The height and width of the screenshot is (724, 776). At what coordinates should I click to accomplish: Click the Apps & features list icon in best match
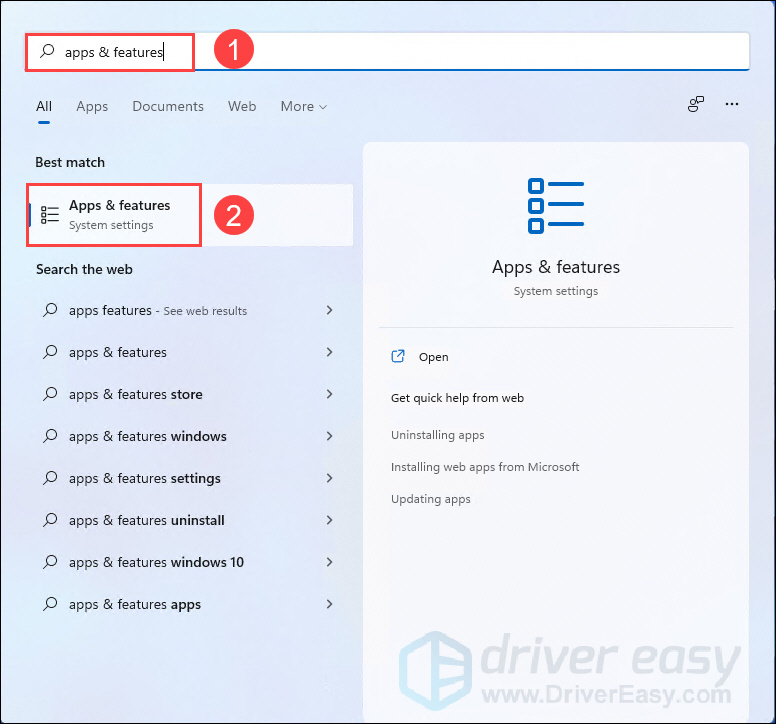(49, 215)
